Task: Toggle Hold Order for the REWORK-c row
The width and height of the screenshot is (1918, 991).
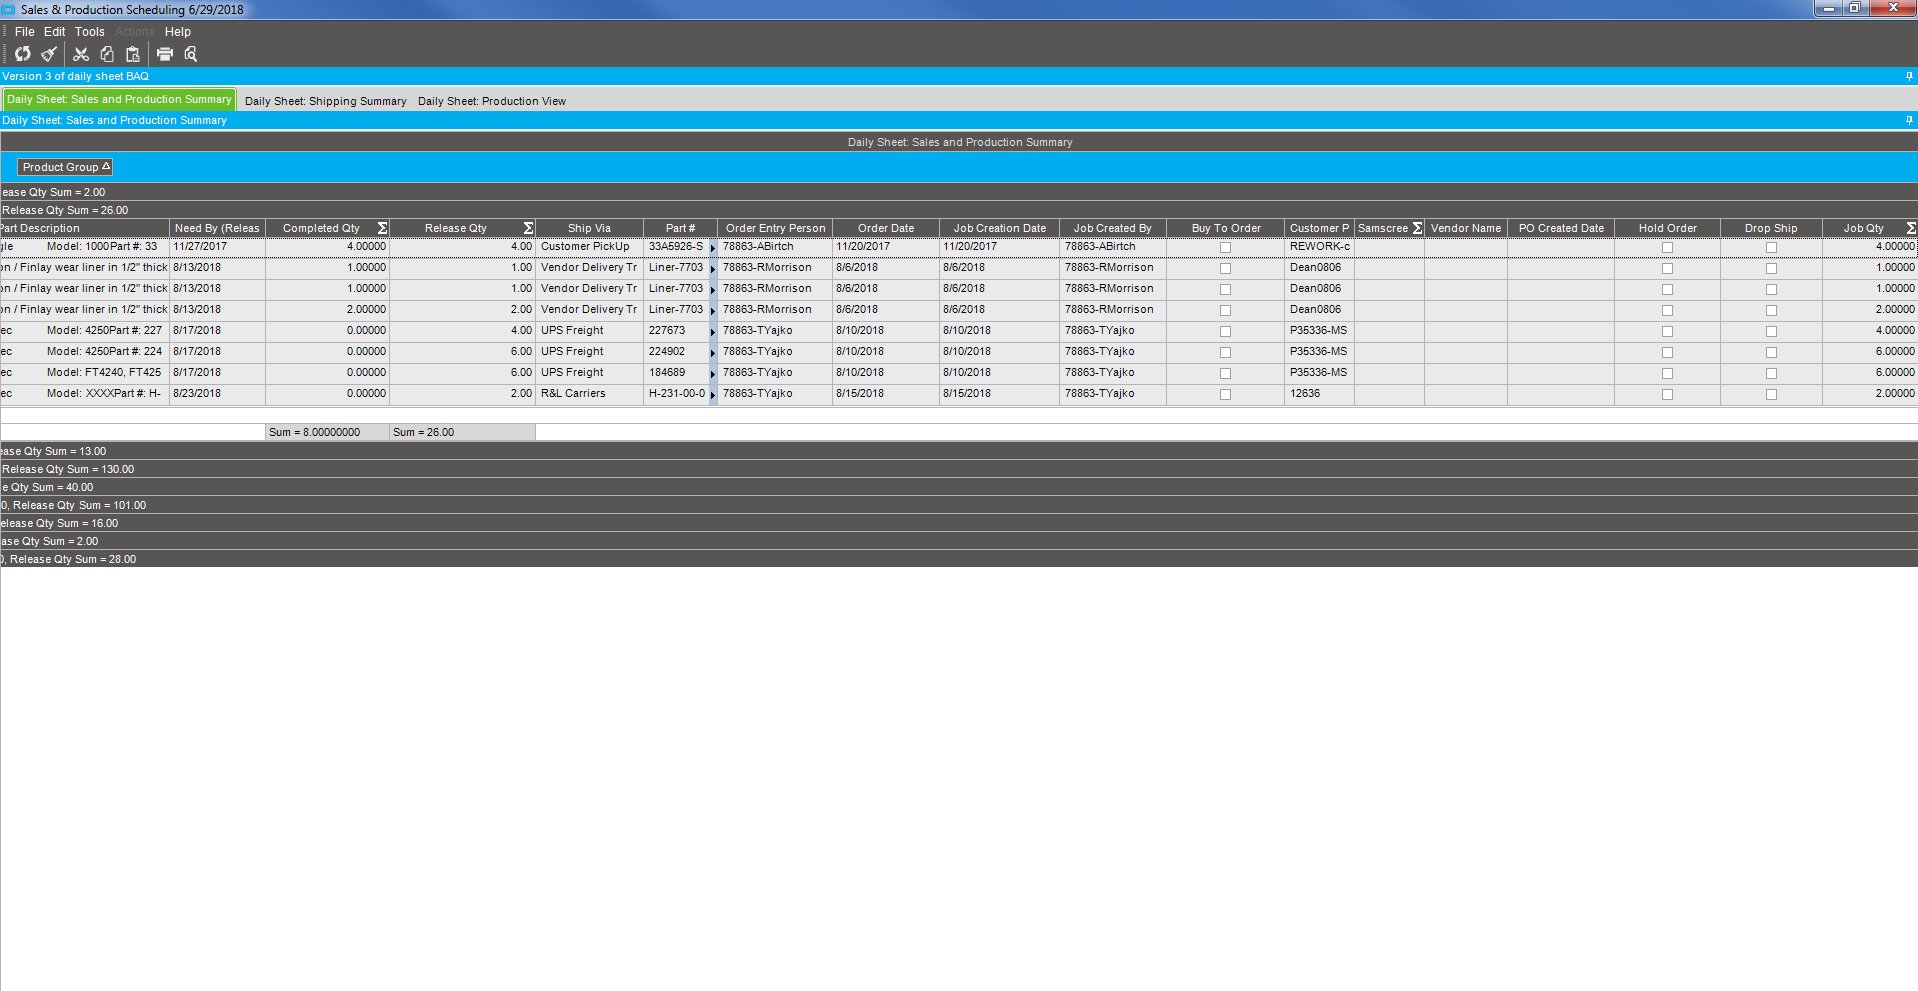Action: point(1667,247)
